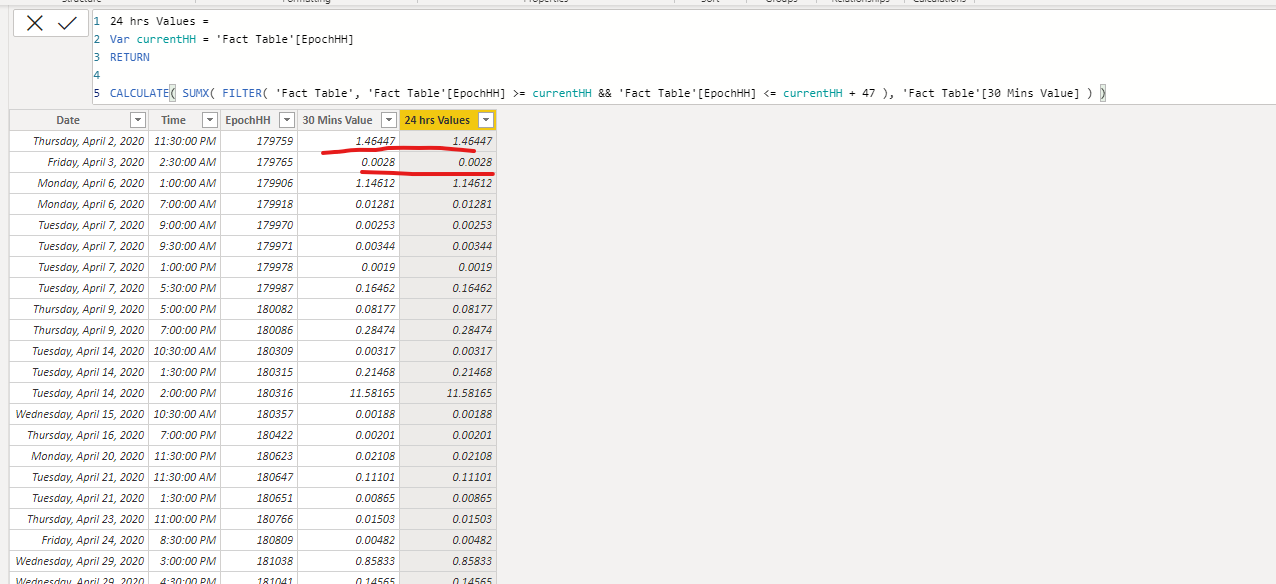Select time cell '11:30:00 PM' for April 2
Screen dimensions: 1276x584
[x=183, y=141]
